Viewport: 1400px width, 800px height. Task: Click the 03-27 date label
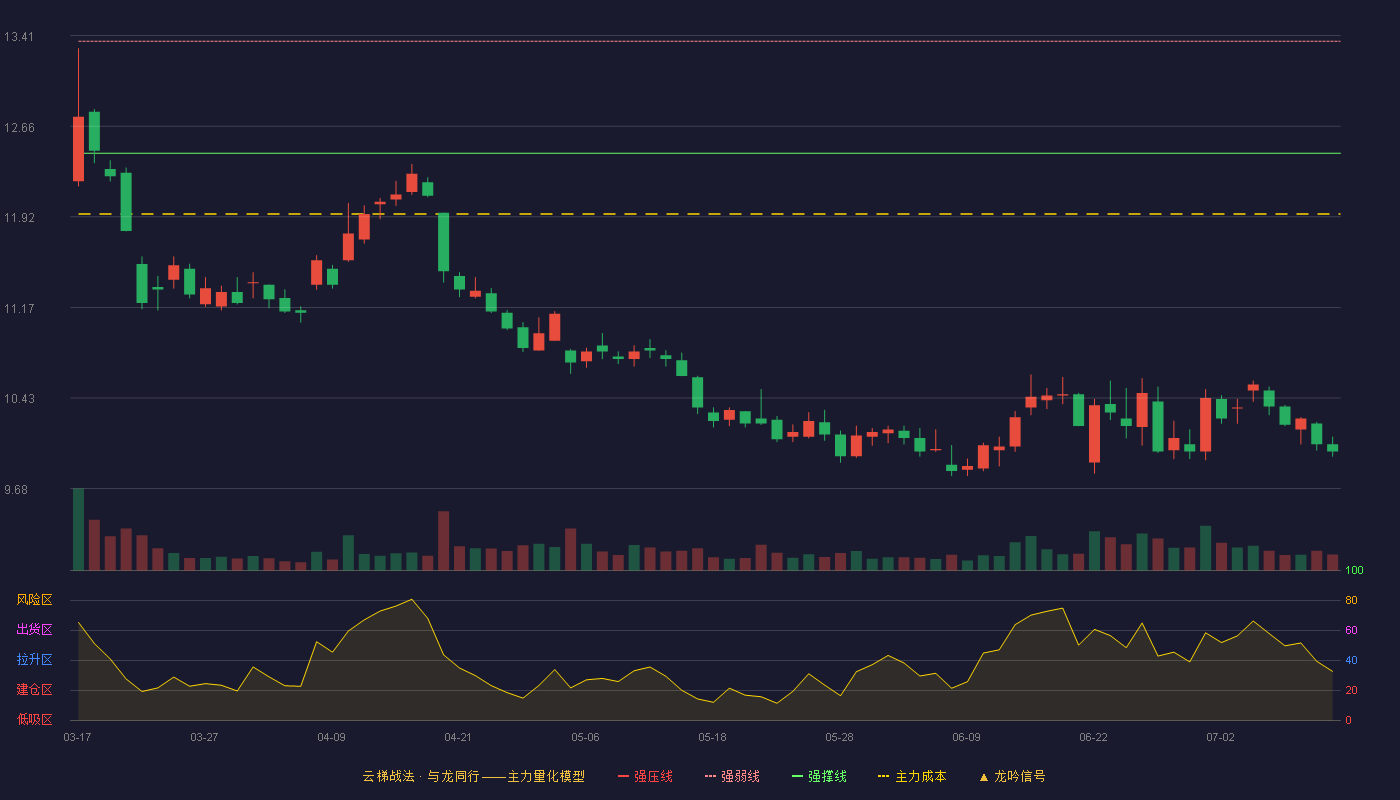point(204,737)
